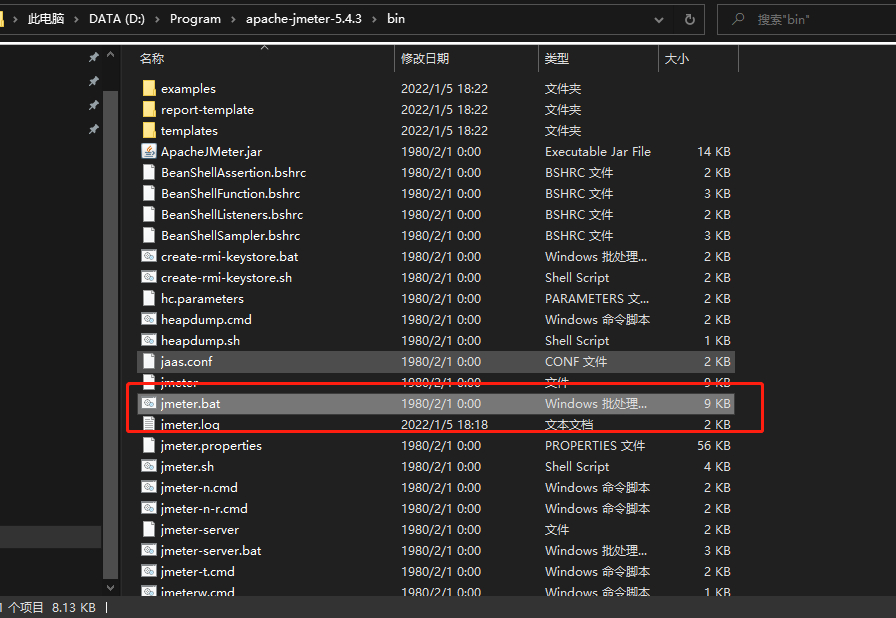Click the examples folder icon
896x618 pixels.
coord(149,88)
